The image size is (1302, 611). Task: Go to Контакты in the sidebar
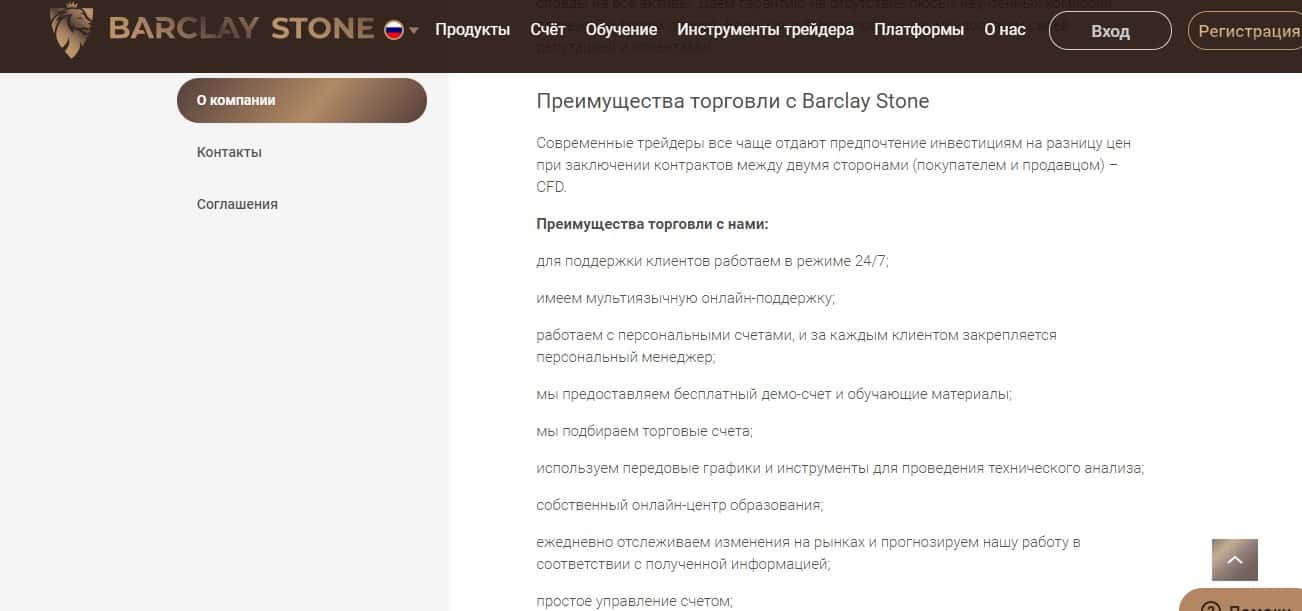click(229, 152)
